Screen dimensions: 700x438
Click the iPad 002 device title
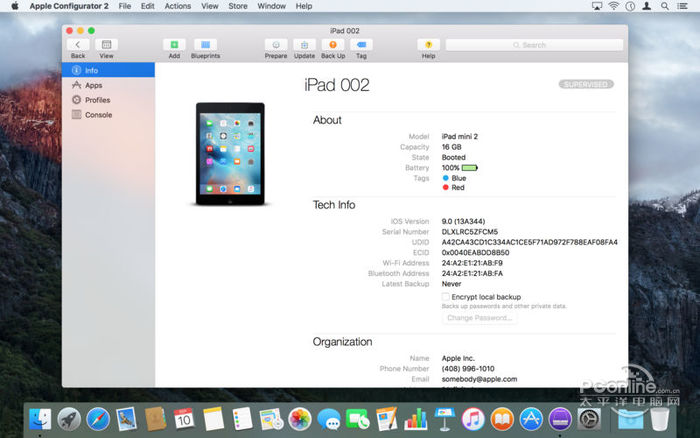[x=337, y=85]
